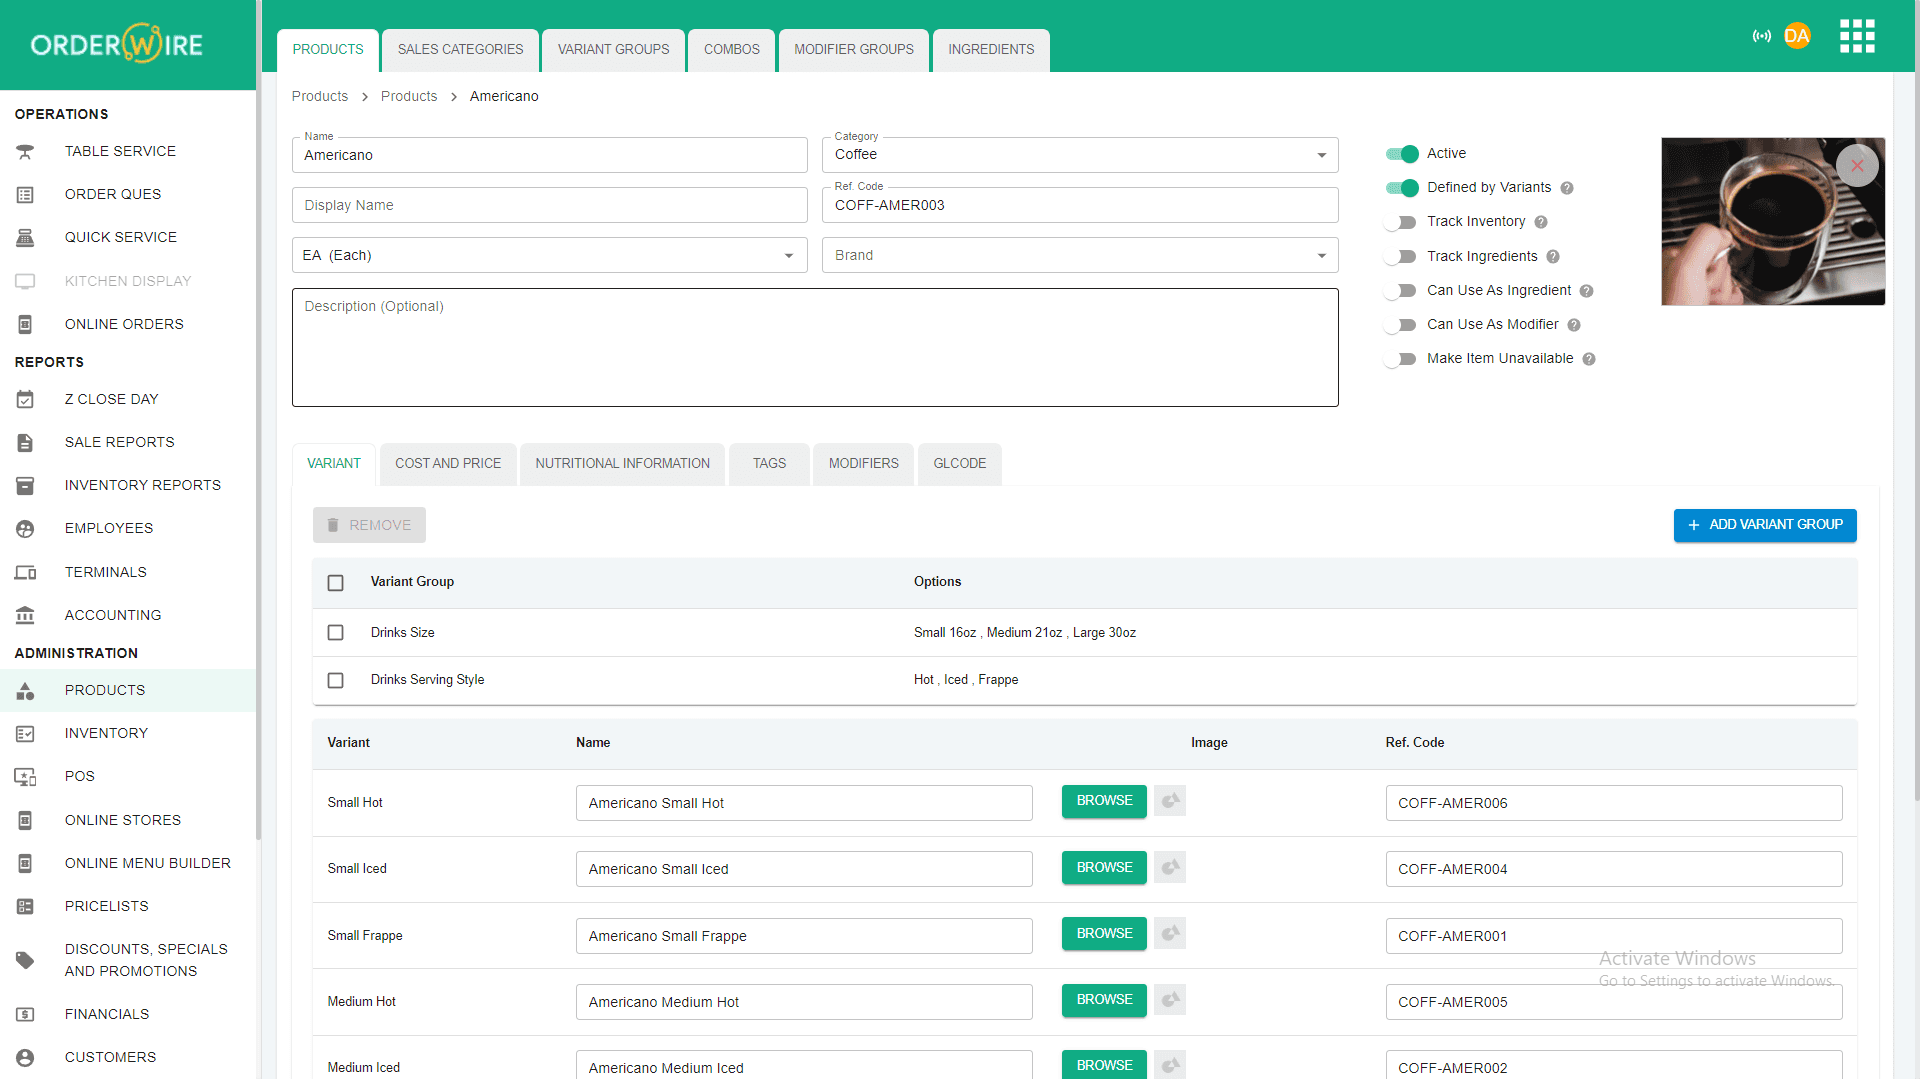Click the Accounting bank icon
This screenshot has width=1920, height=1079.
point(25,615)
